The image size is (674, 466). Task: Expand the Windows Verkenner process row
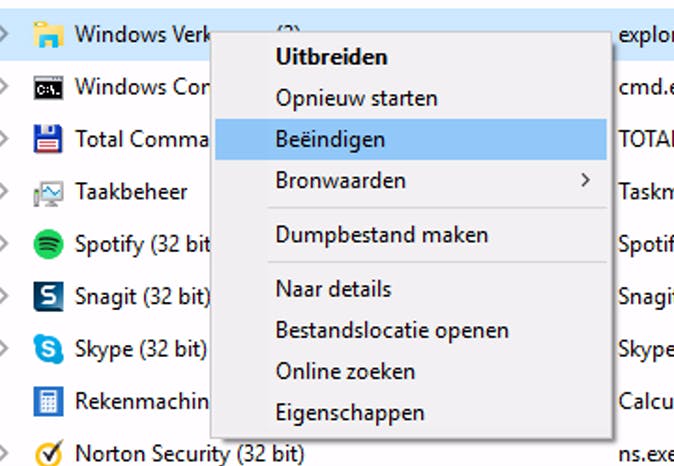tap(5, 35)
